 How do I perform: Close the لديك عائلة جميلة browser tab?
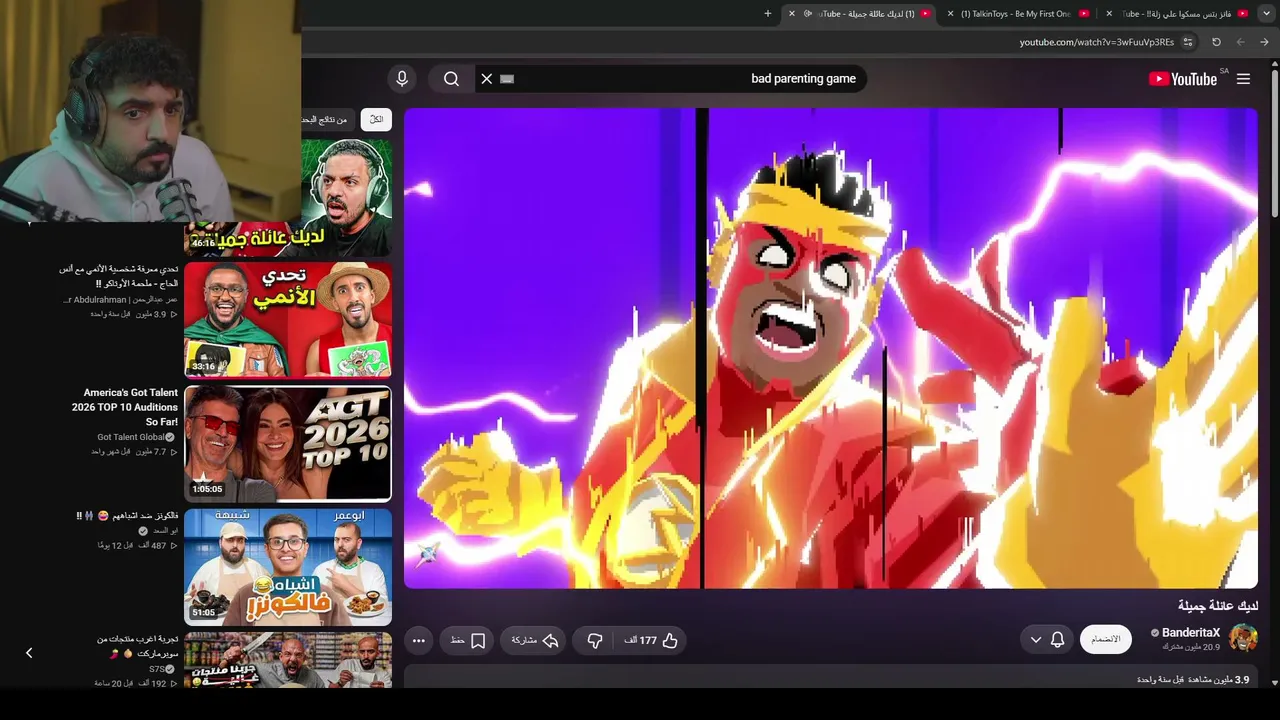(792, 14)
